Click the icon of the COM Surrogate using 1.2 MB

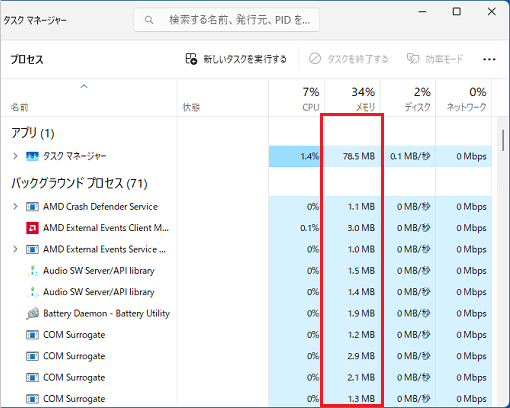[x=32, y=335]
